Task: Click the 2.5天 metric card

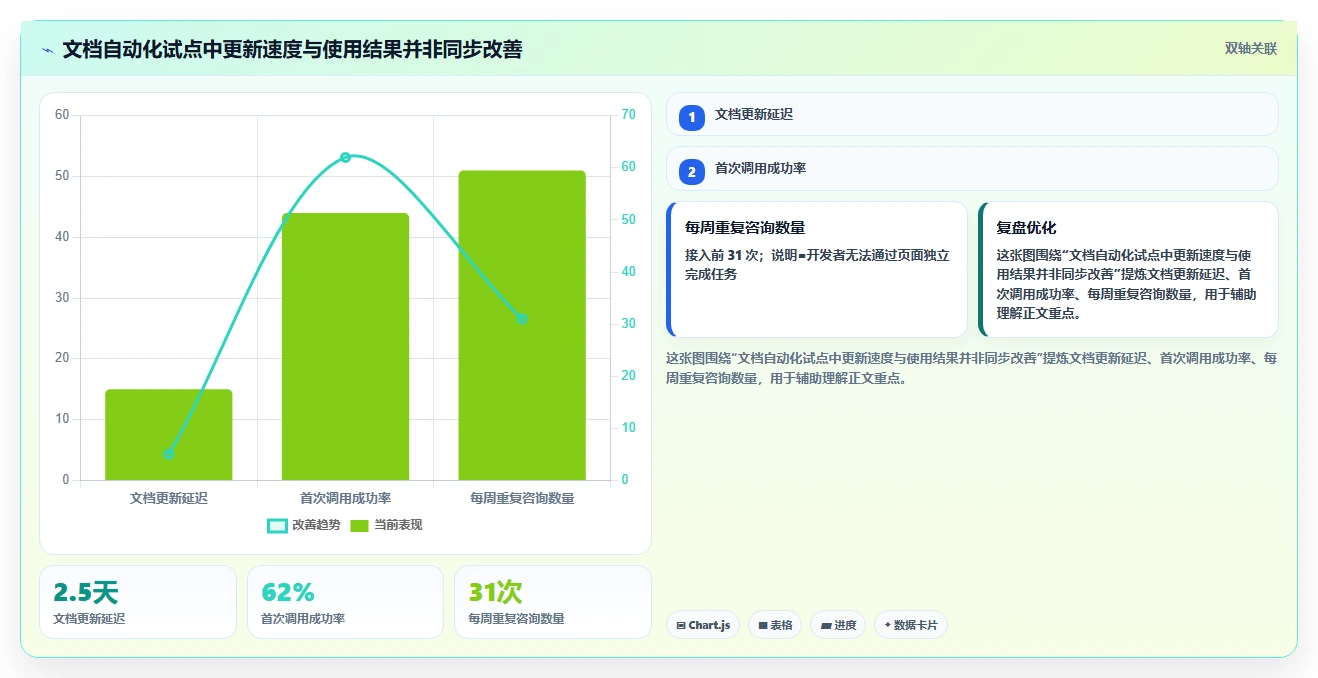Action: (138, 602)
